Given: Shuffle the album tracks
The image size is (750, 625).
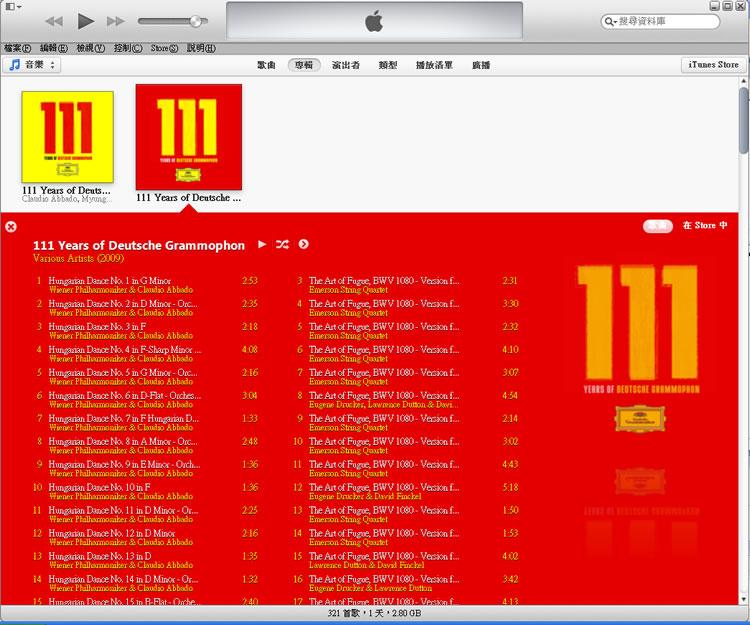Looking at the screenshot, I should (x=282, y=244).
